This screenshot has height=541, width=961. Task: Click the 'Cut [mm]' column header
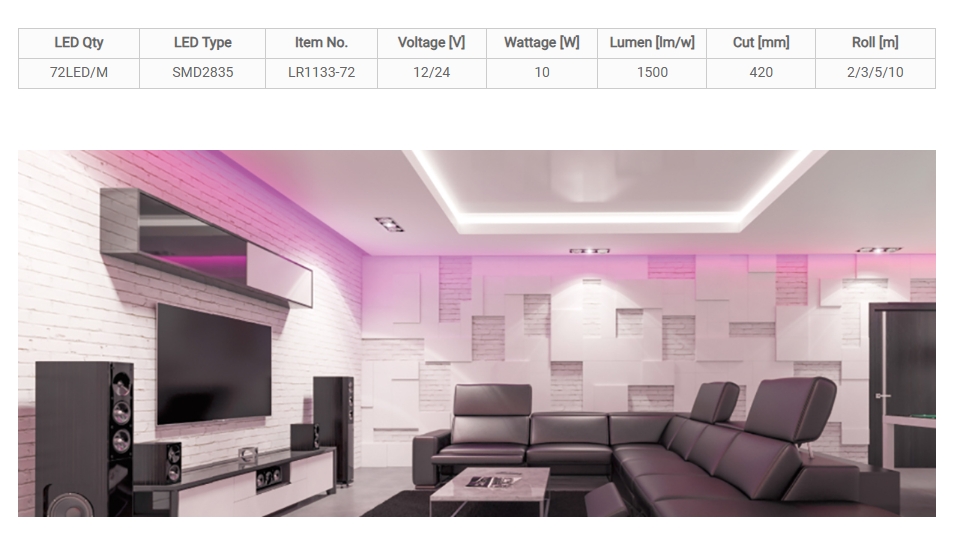761,43
